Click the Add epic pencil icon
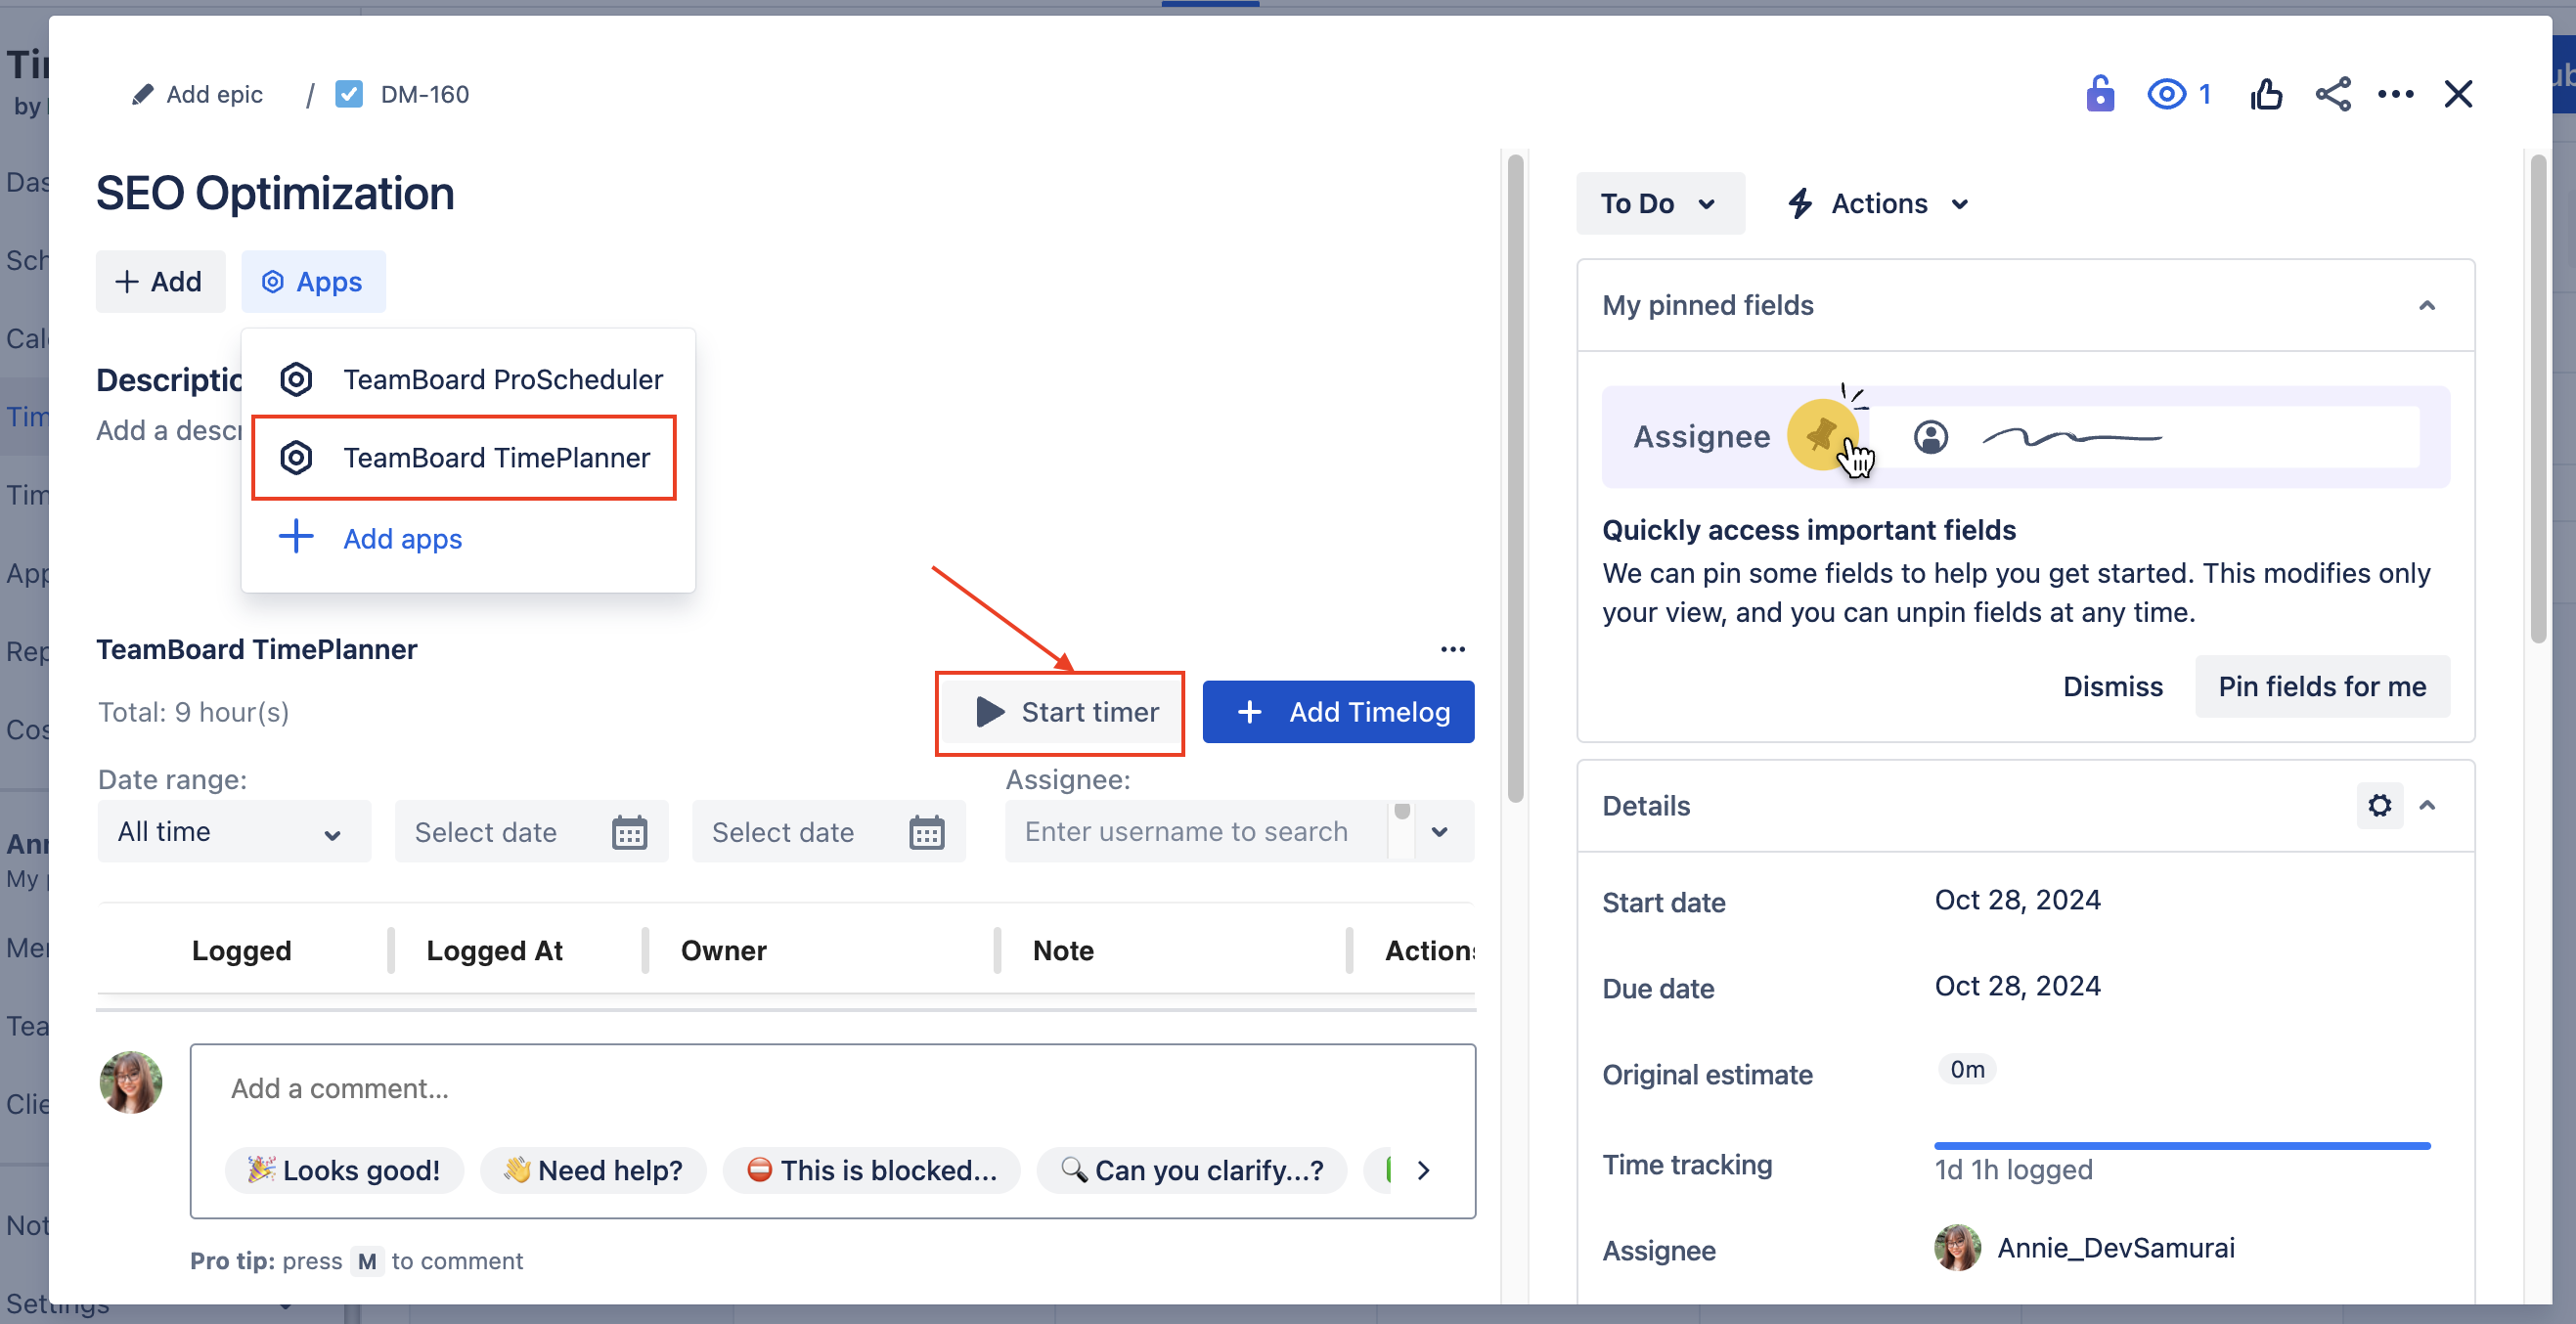Screen dimensions: 2576x1324 pyautogui.click(x=143, y=94)
